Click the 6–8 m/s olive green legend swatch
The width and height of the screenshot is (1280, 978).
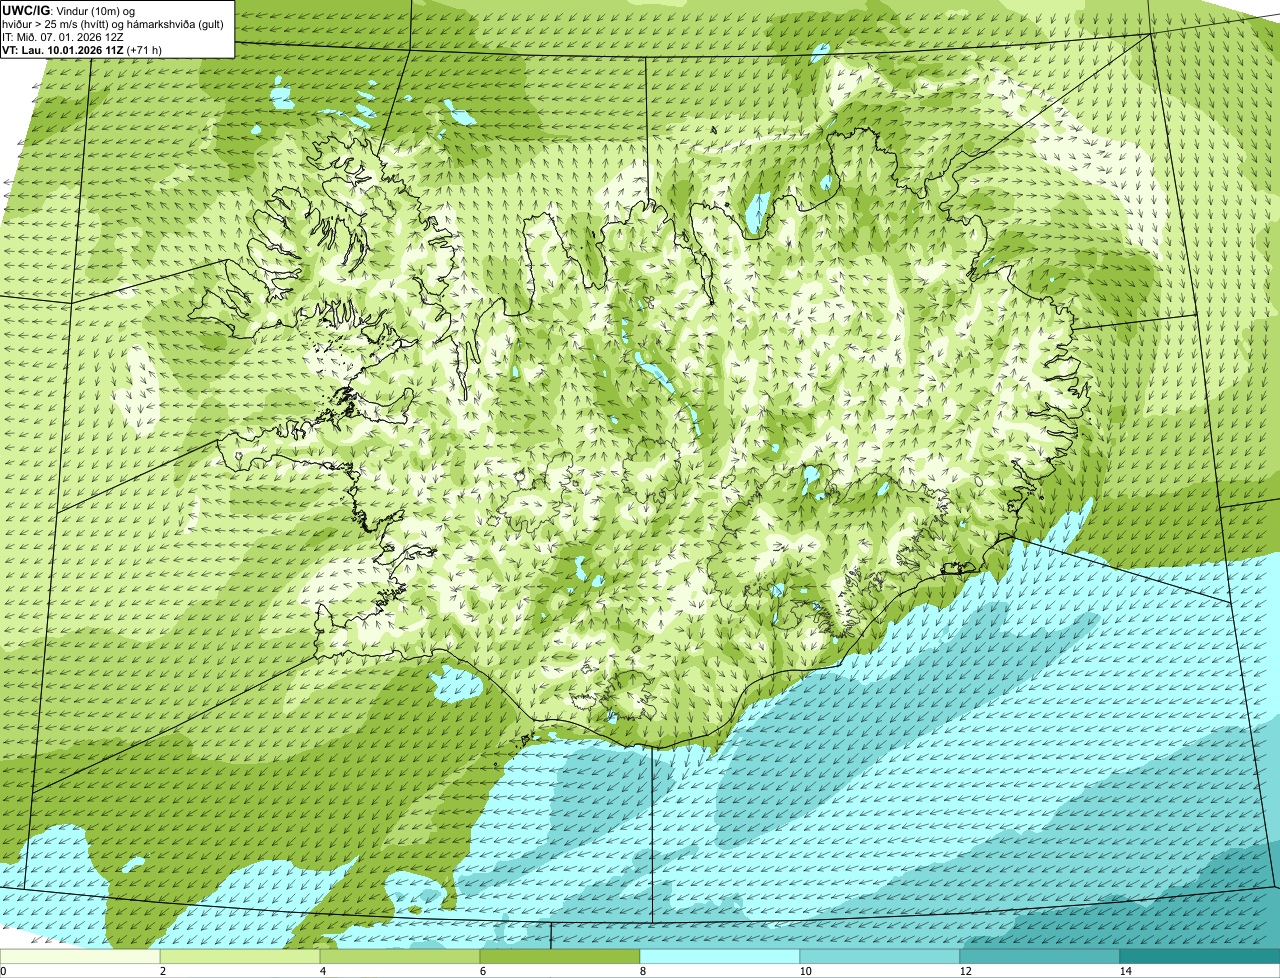[x=560, y=956]
